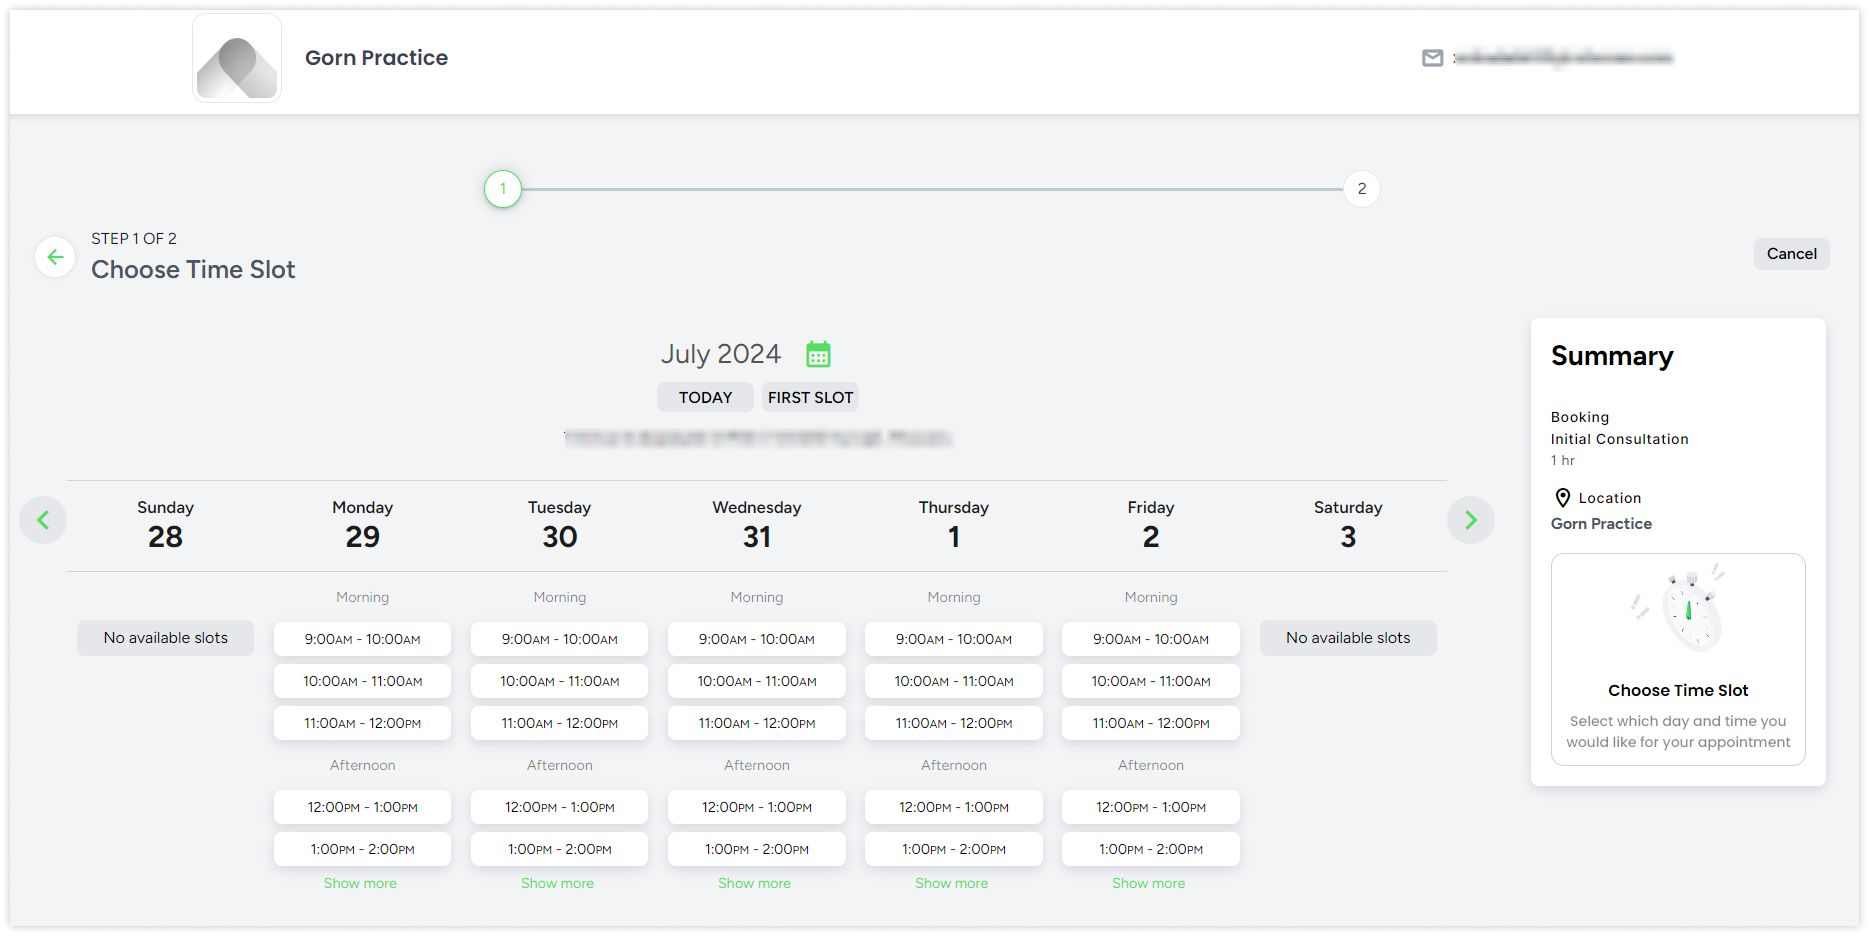Show next week with right chevron

coord(1470,520)
